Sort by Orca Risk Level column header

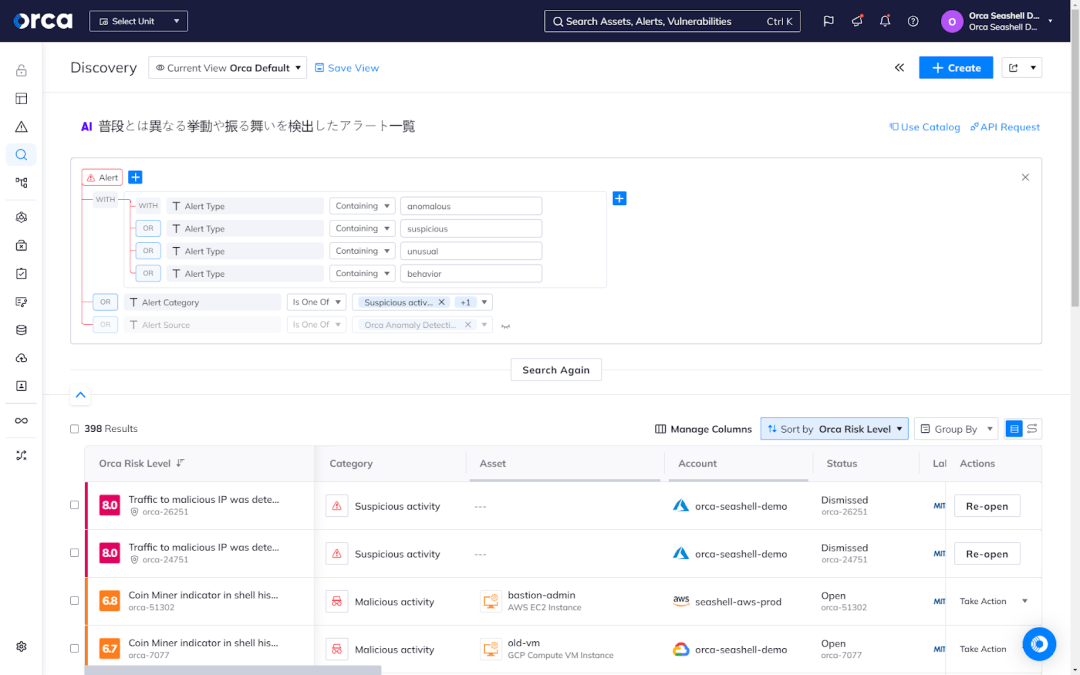141,464
